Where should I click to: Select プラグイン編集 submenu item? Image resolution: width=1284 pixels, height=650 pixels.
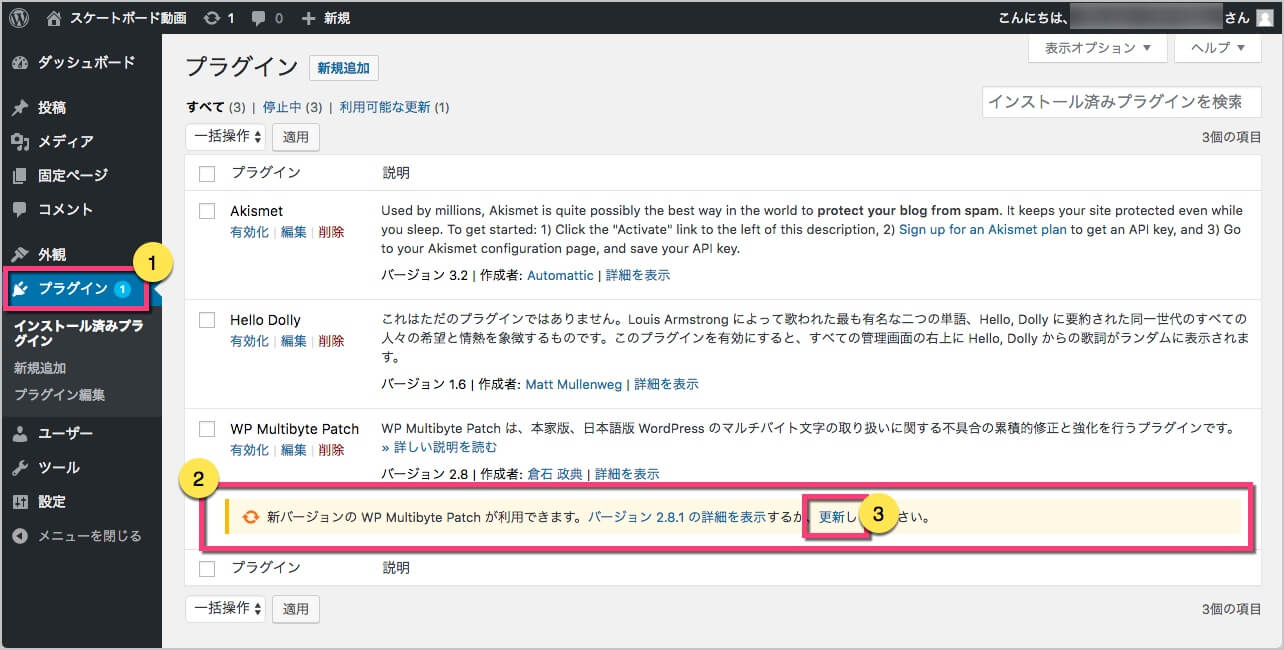click(x=59, y=394)
